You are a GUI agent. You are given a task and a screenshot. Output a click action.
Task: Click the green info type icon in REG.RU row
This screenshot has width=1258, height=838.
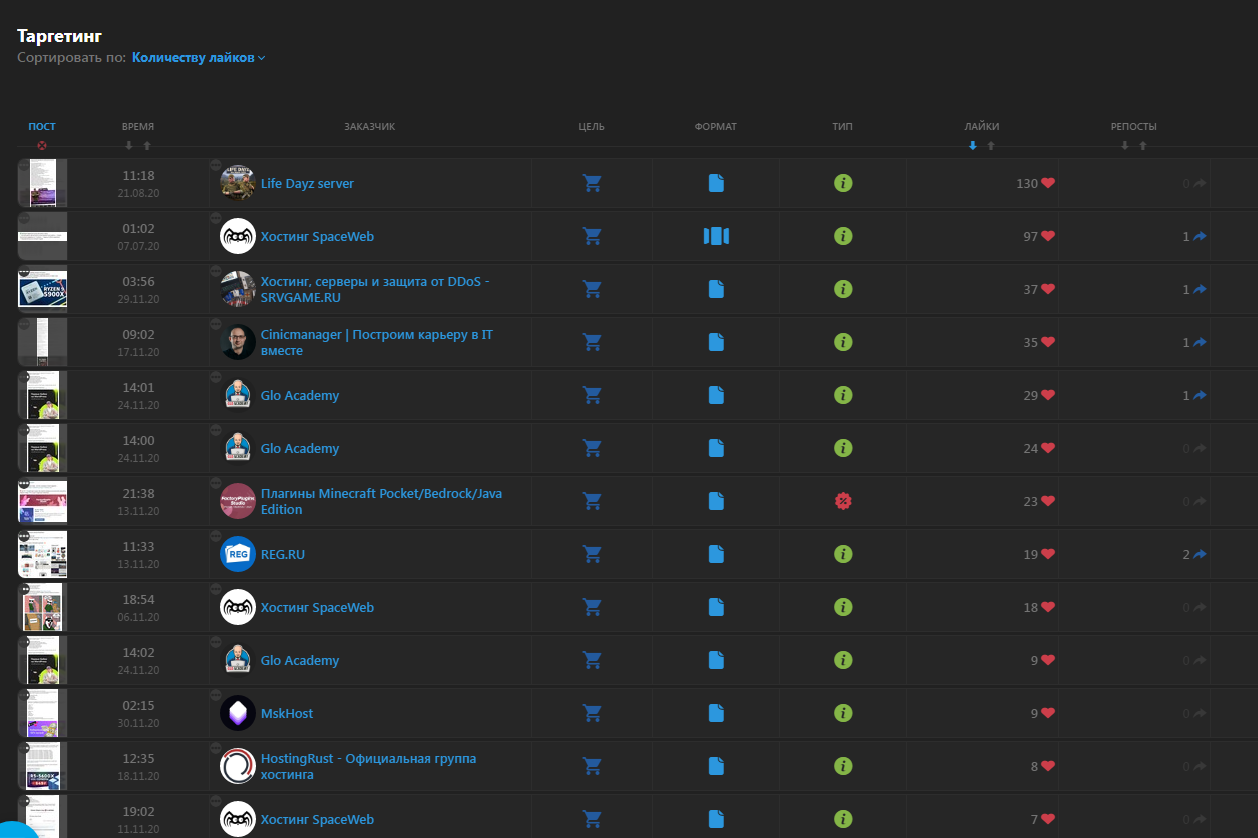click(843, 554)
